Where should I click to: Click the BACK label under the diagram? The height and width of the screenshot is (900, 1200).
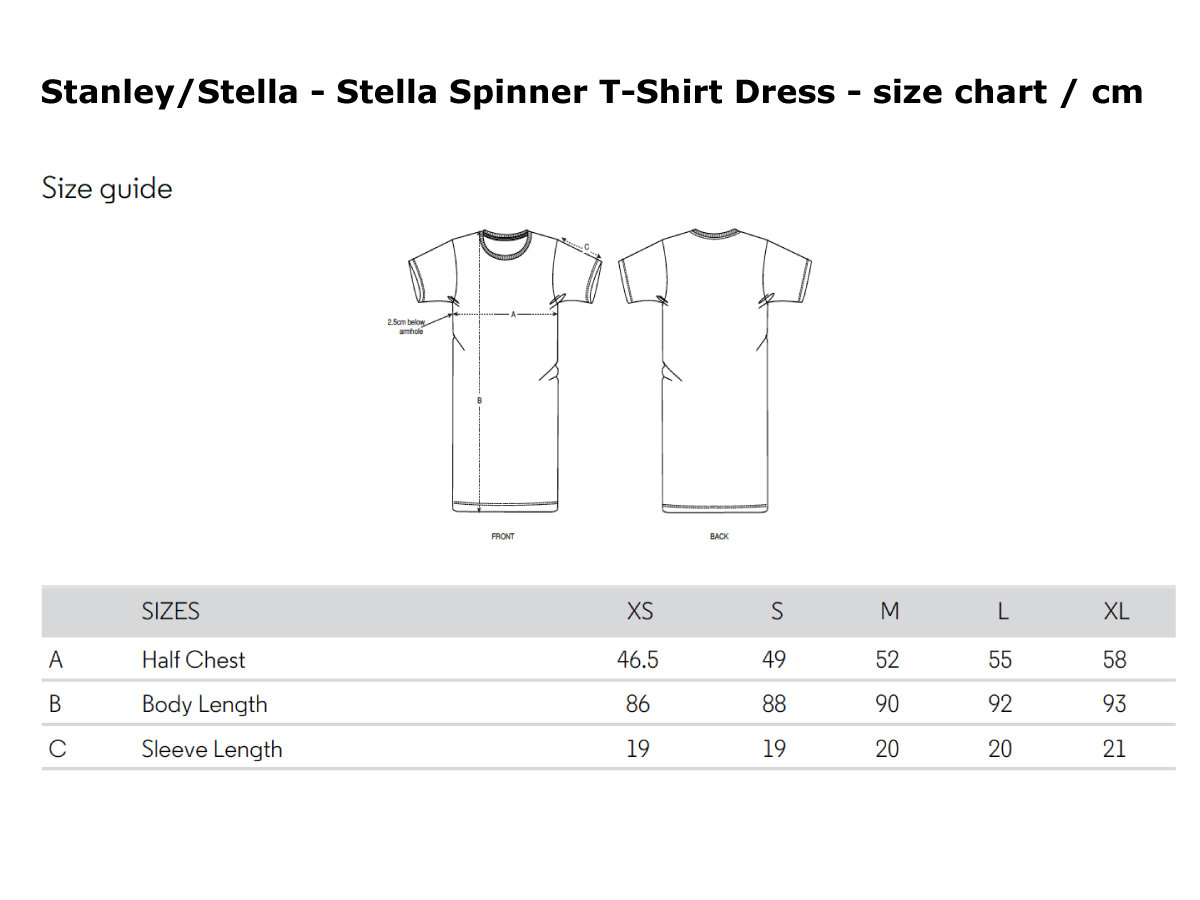(719, 537)
